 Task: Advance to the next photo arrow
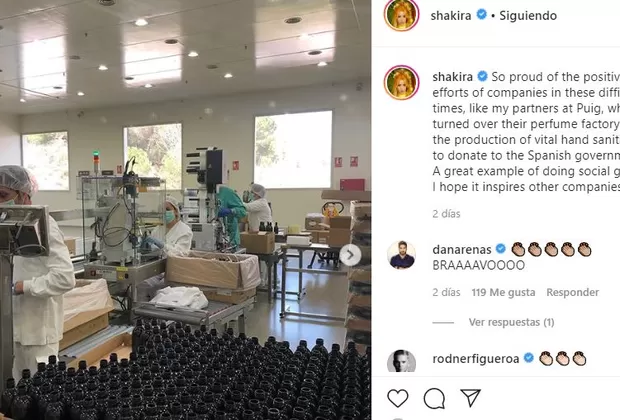(x=350, y=255)
